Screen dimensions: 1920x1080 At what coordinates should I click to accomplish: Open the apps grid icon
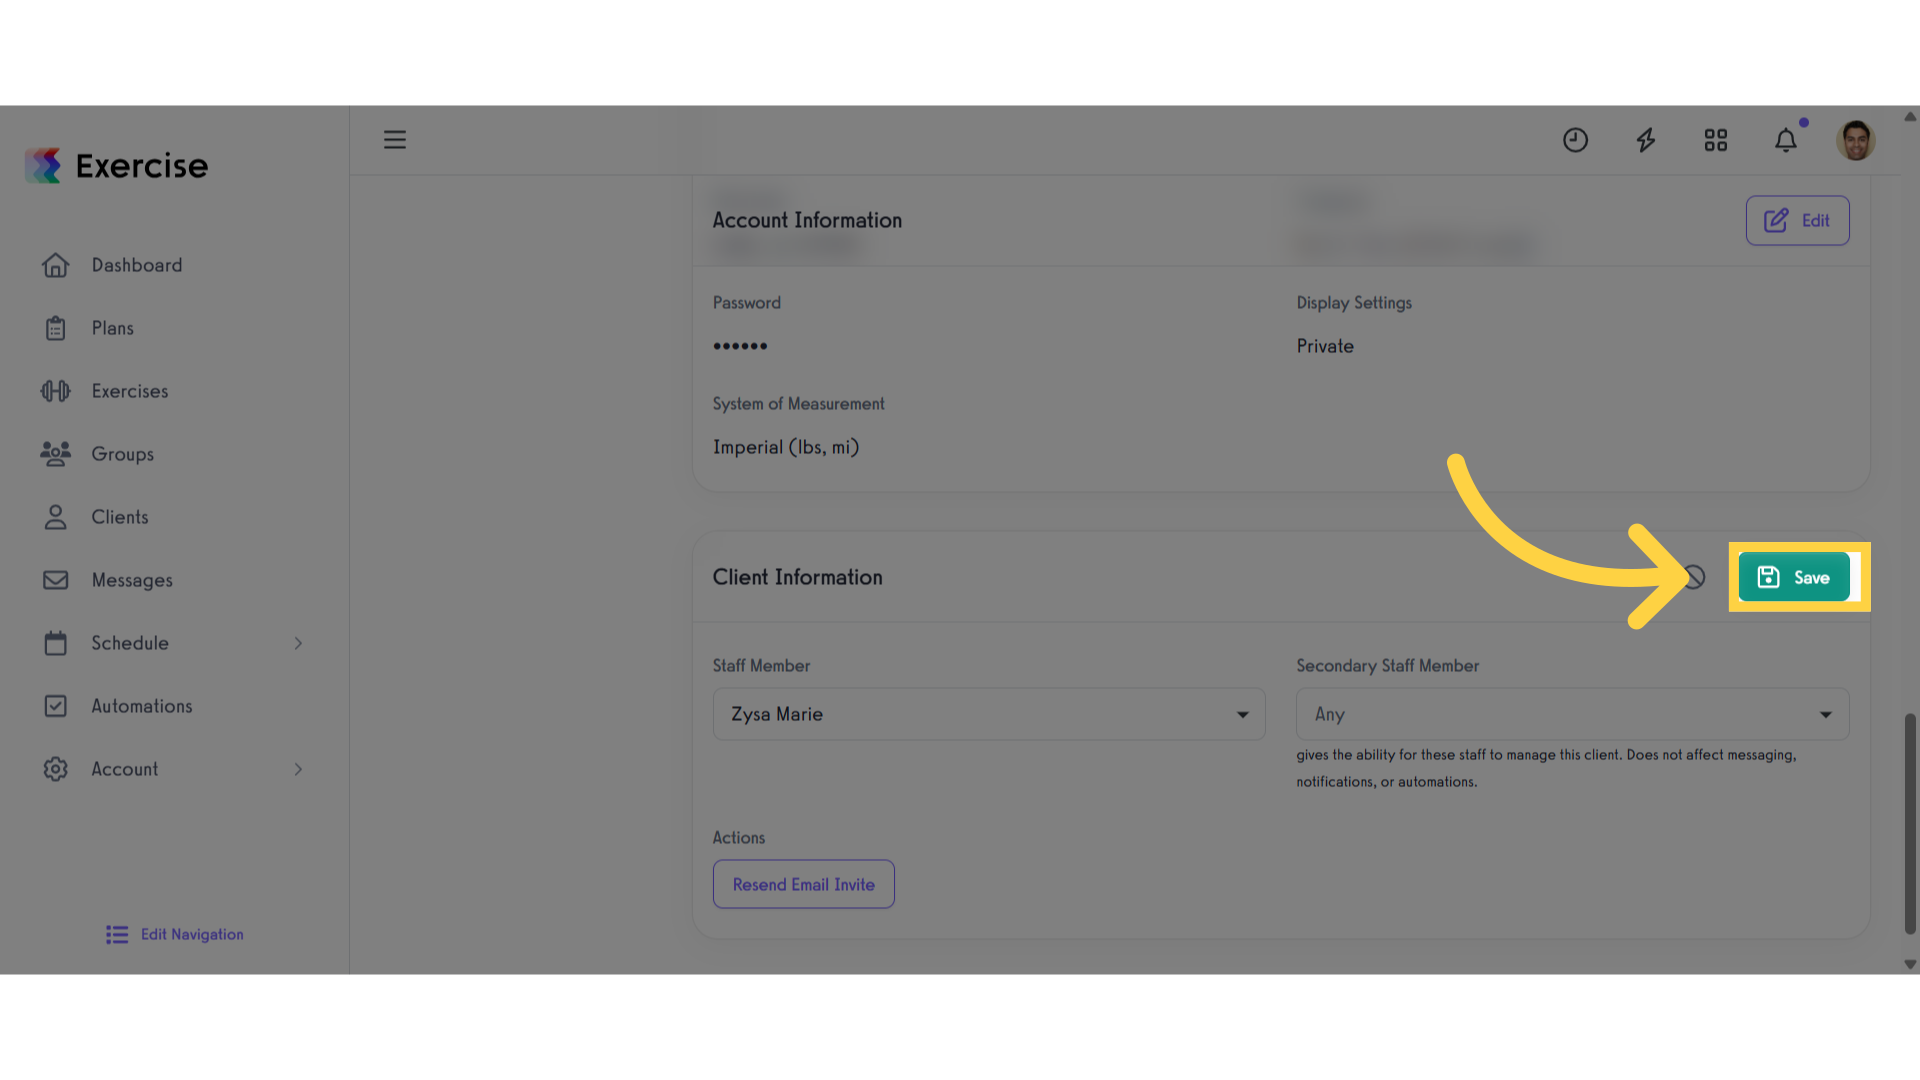tap(1716, 140)
